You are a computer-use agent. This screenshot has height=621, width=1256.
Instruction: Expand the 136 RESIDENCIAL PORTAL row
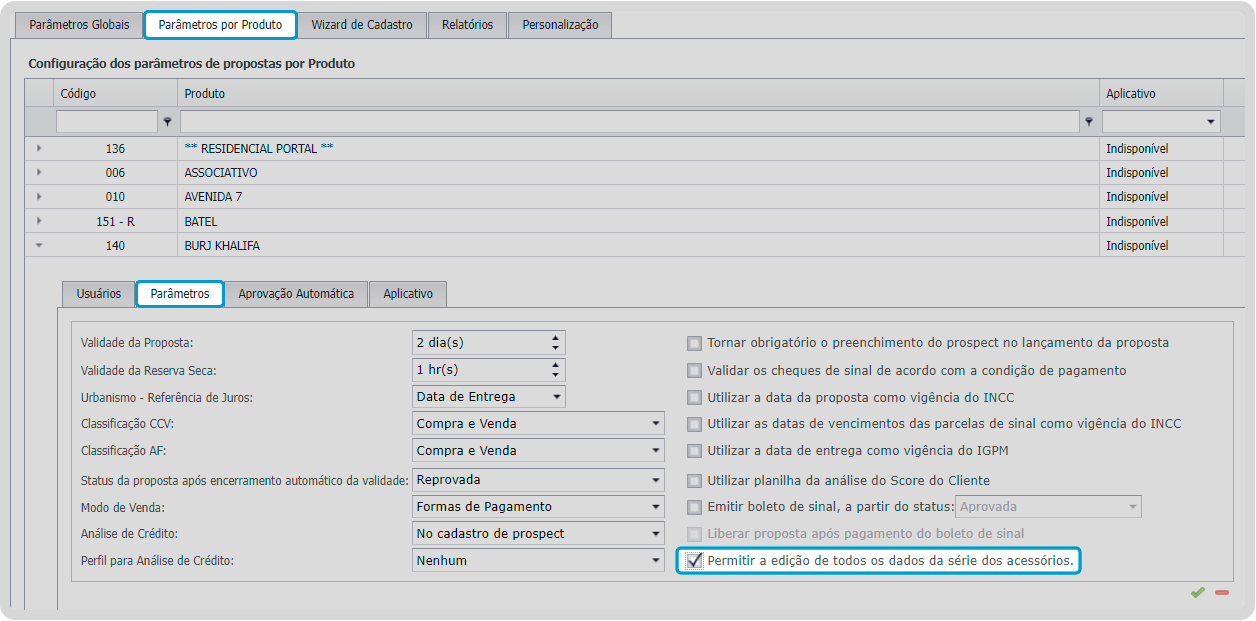click(x=39, y=148)
